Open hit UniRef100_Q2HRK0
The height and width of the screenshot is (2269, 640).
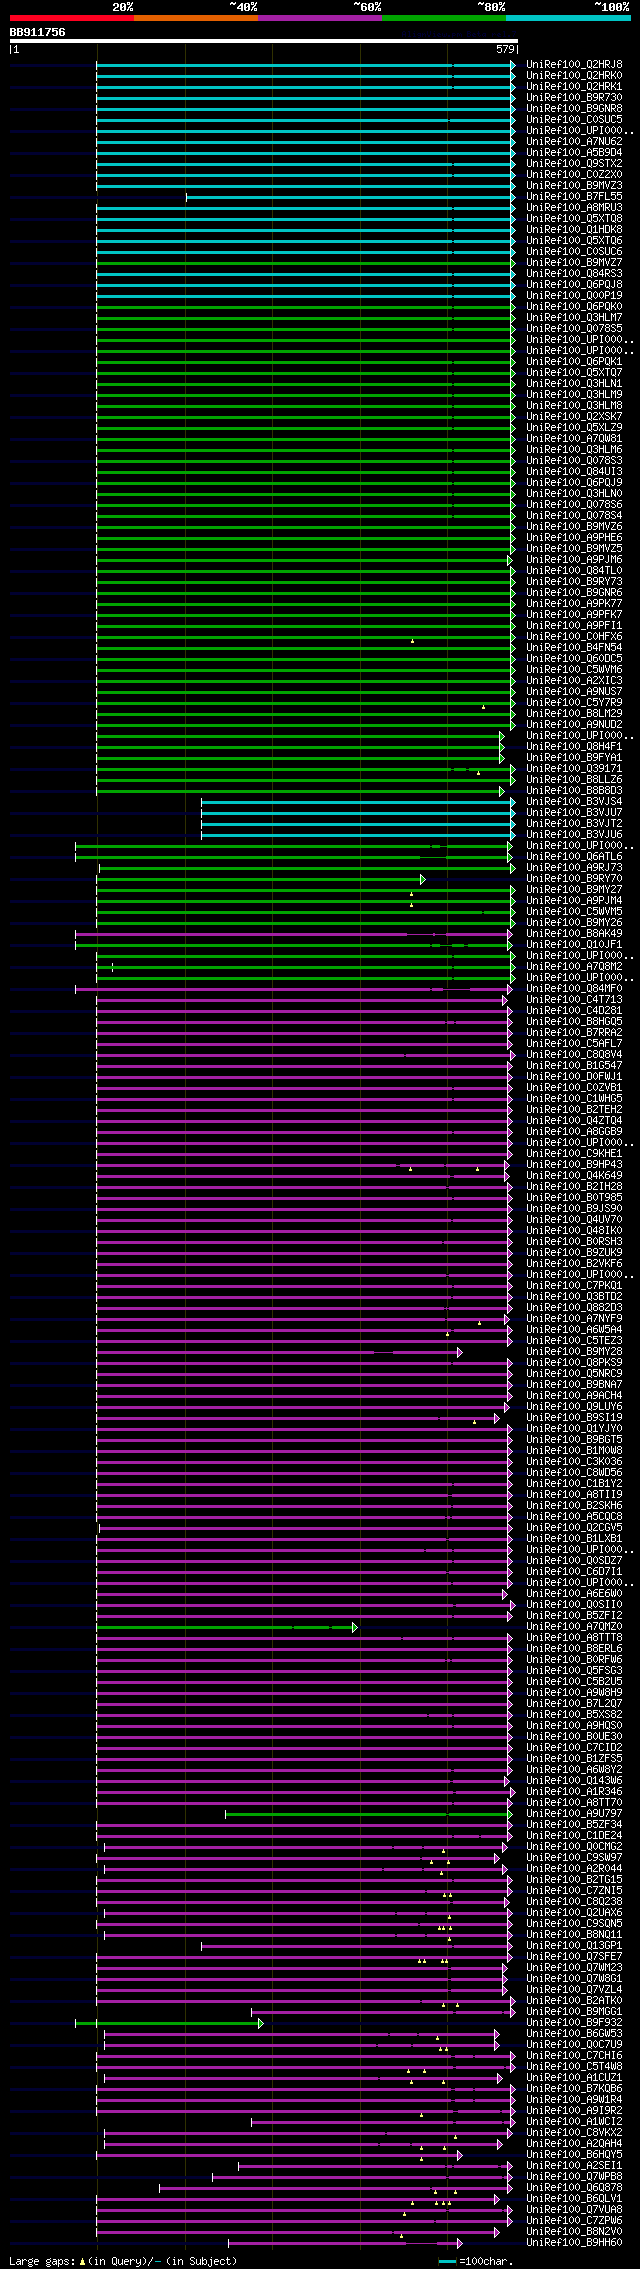click(x=574, y=75)
